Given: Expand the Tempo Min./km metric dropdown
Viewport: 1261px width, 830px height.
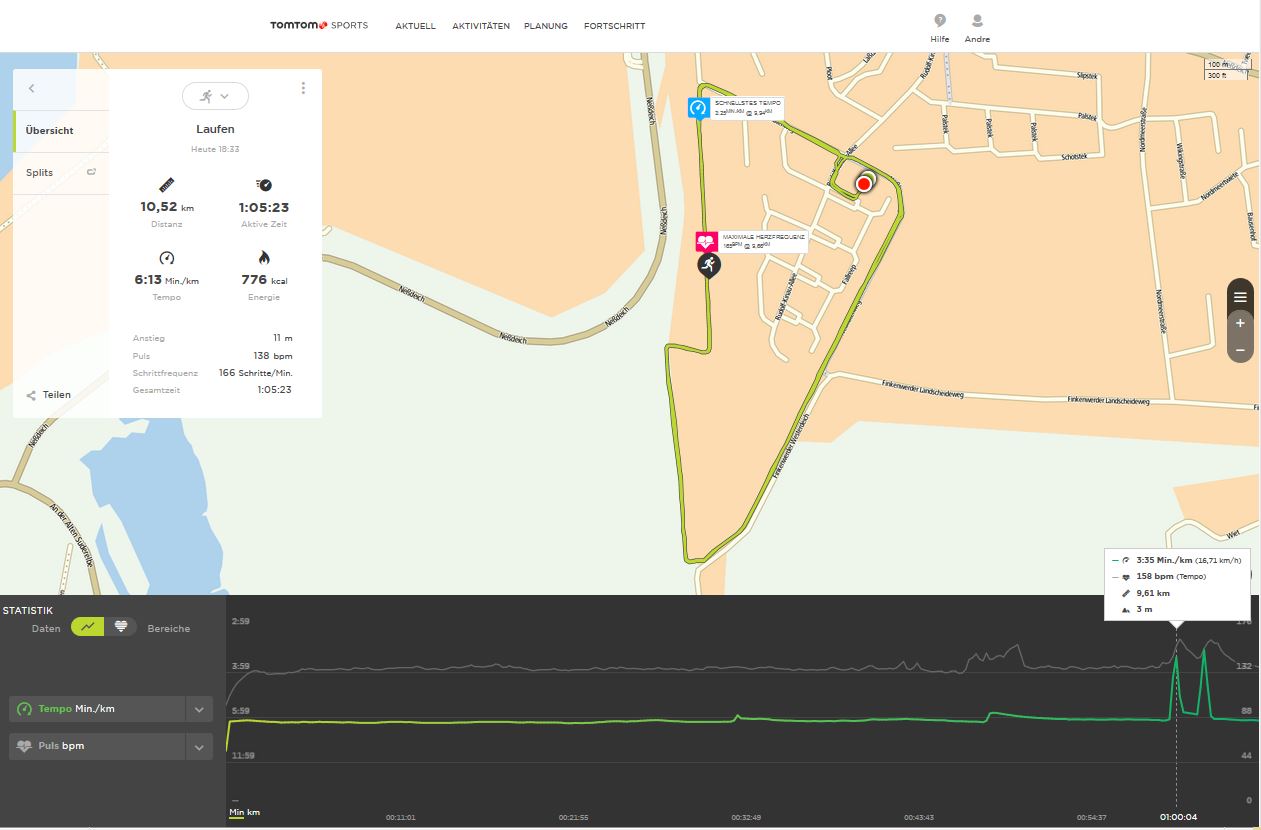Looking at the screenshot, I should (199, 709).
